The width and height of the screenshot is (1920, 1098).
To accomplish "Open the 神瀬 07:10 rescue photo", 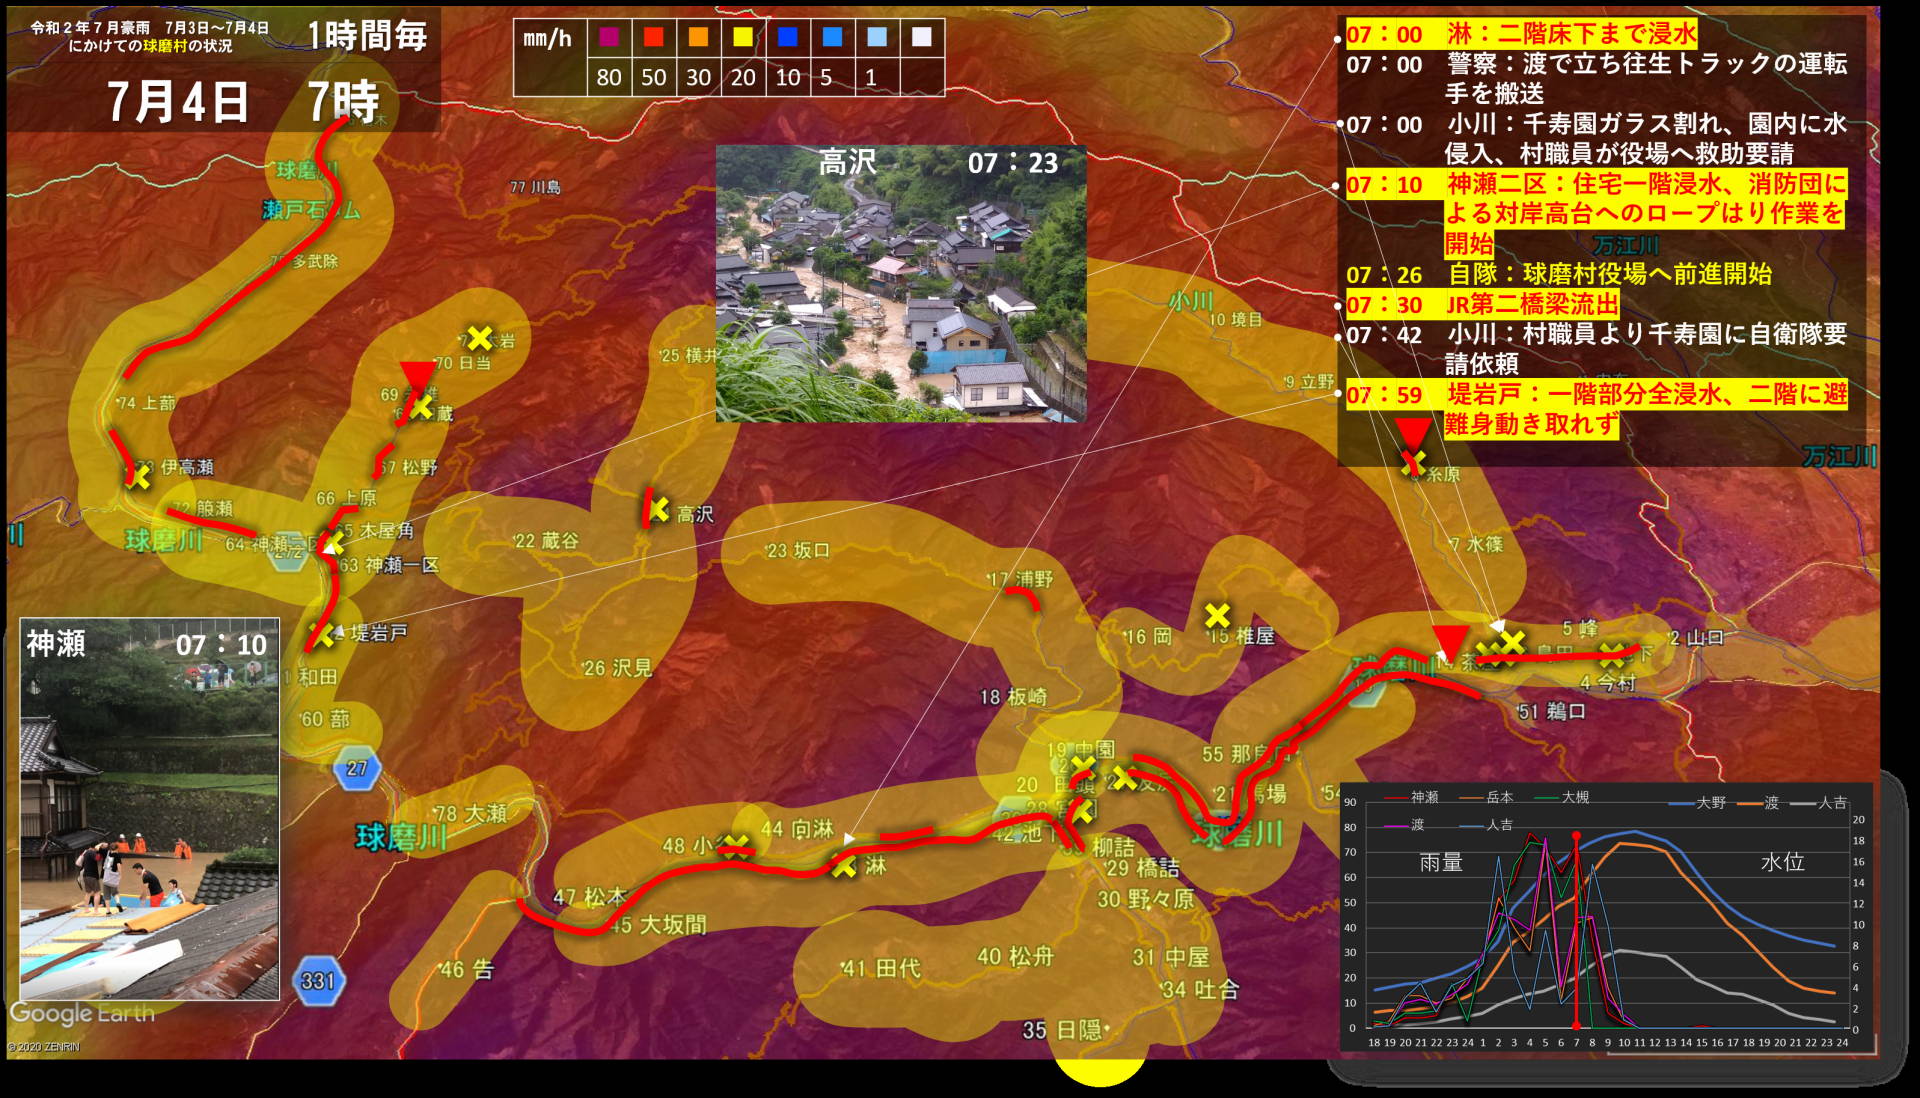I will point(150,809).
